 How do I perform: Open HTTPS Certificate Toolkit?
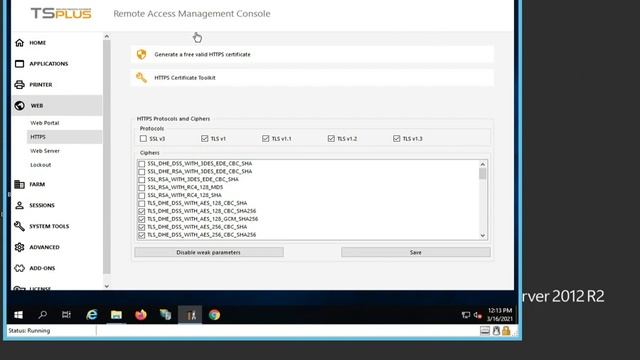point(312,78)
